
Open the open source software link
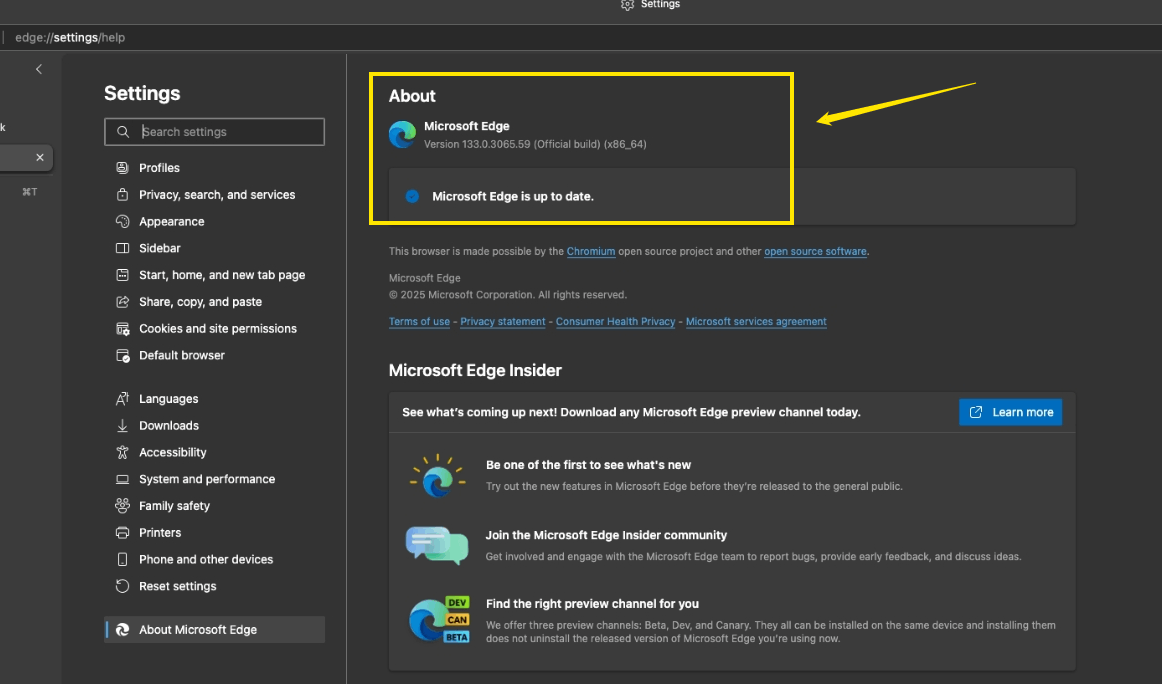click(815, 251)
